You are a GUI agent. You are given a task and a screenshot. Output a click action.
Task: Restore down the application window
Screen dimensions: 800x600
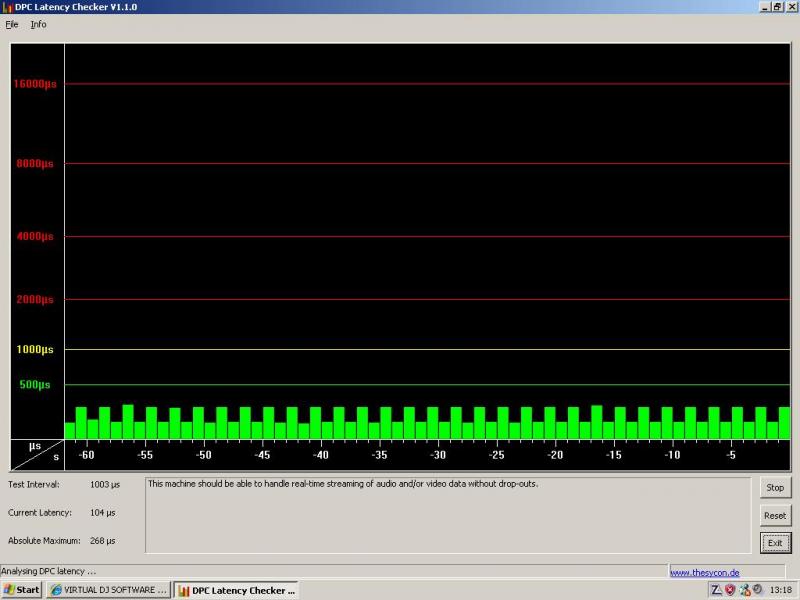click(777, 7)
